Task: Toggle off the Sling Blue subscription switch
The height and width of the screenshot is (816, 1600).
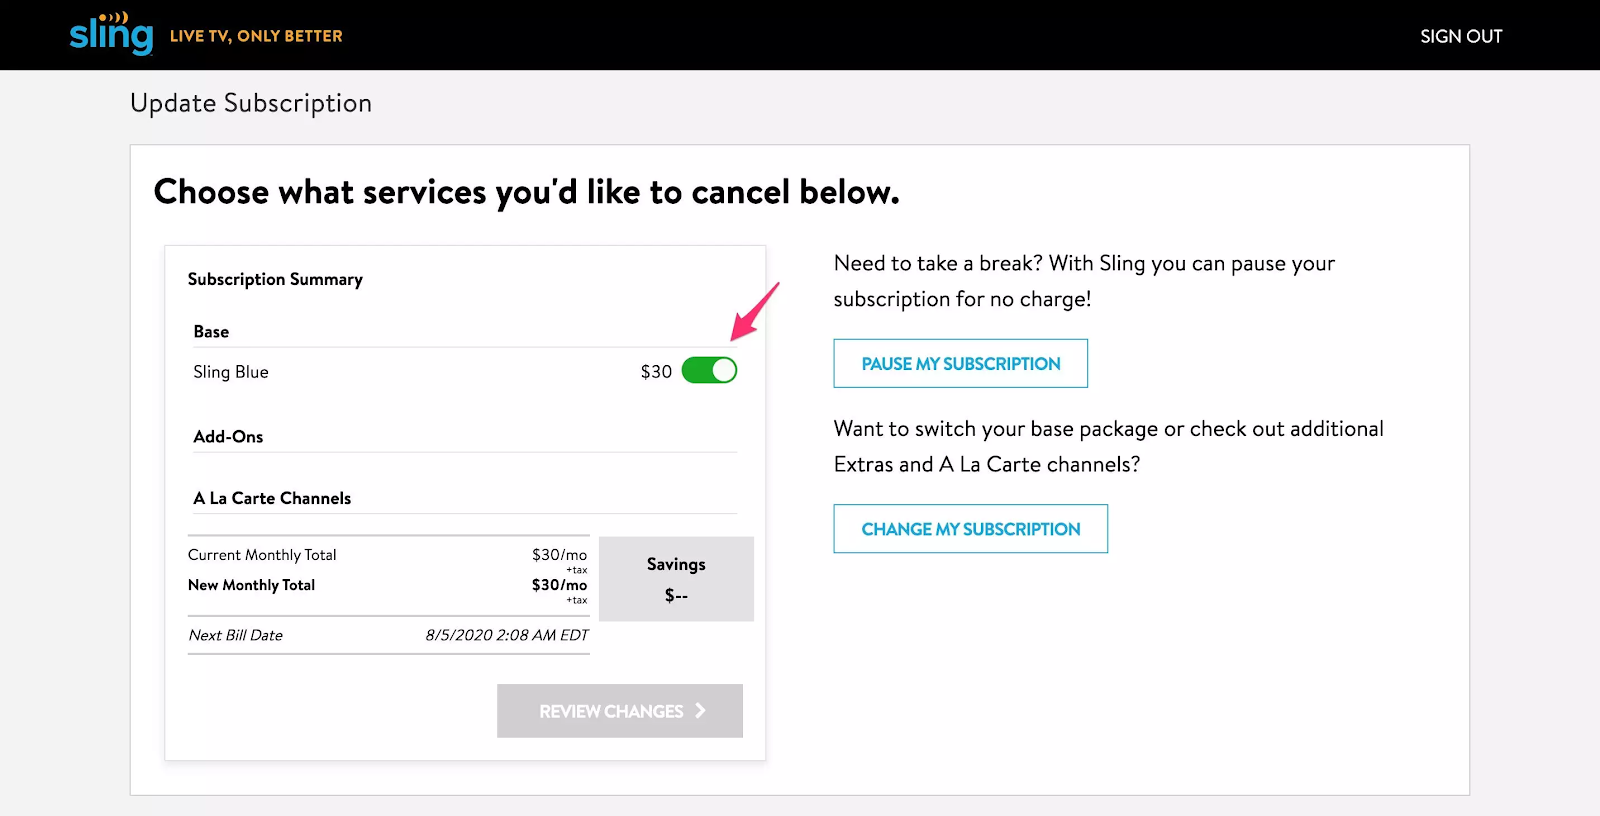Action: point(709,371)
